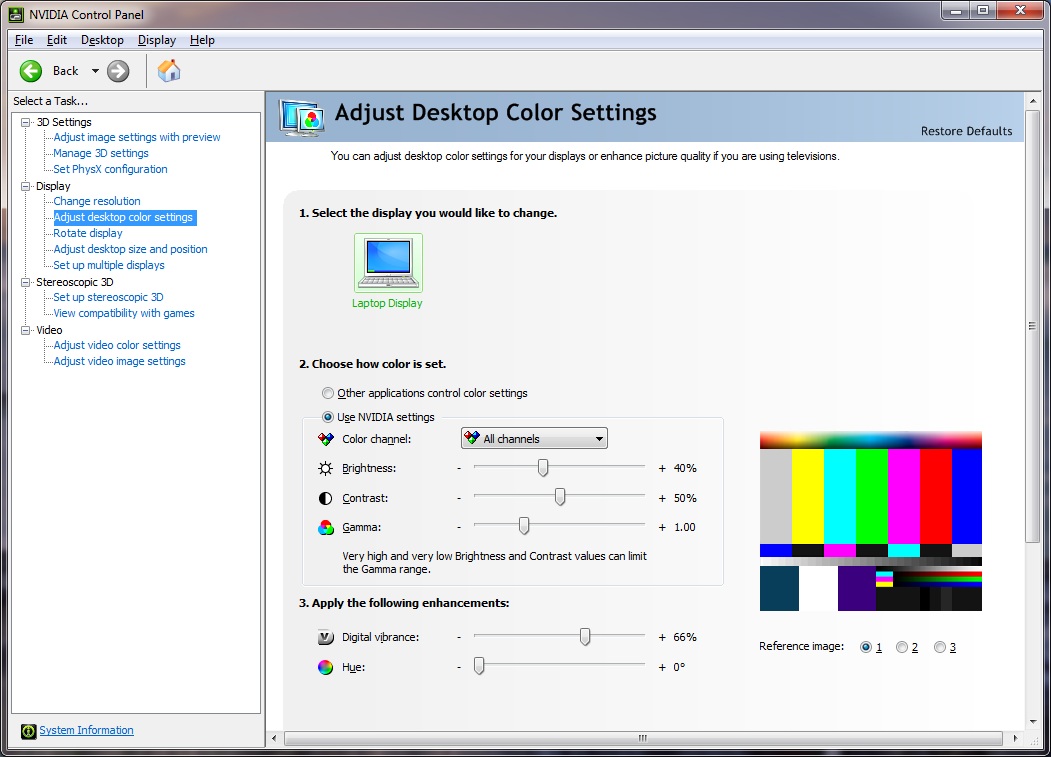Click the vertical scrollbar up arrow
Image resolution: width=1051 pixels, height=757 pixels.
1033,101
